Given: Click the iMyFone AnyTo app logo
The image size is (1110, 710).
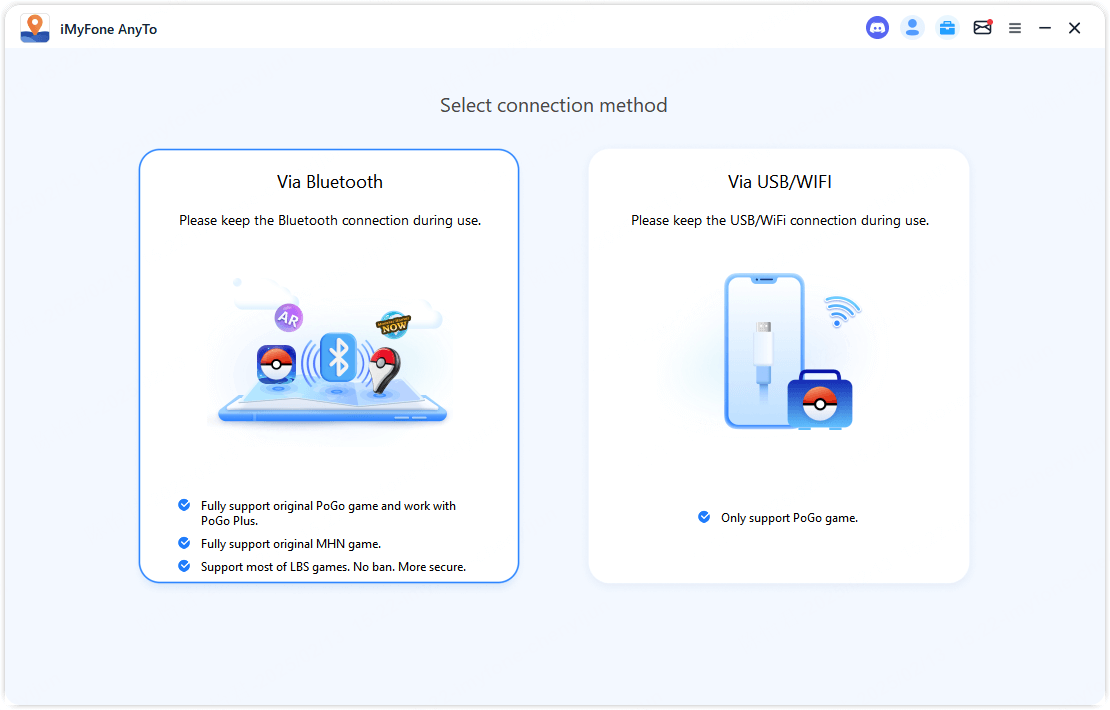Looking at the screenshot, I should [x=35, y=28].
